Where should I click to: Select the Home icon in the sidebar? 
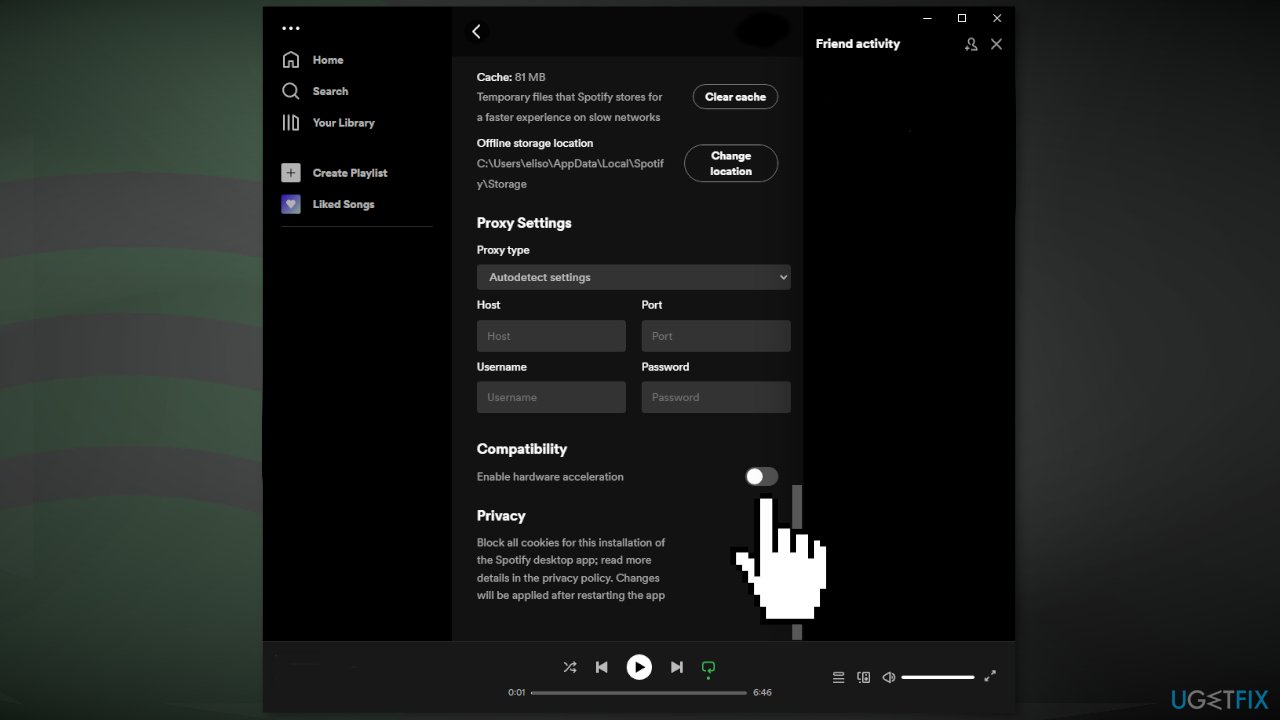pos(290,59)
